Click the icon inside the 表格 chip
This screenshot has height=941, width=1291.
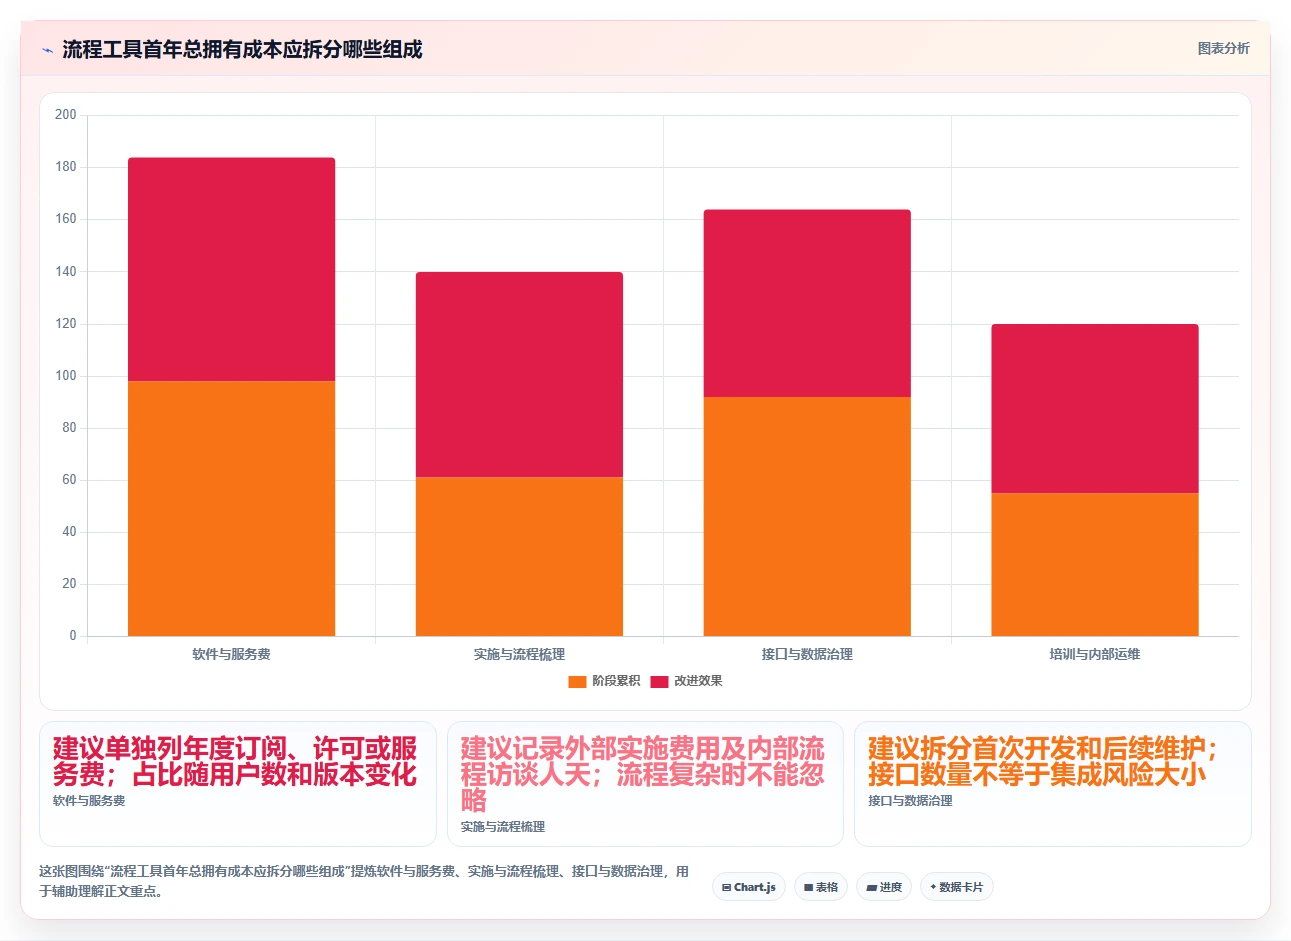coord(808,888)
